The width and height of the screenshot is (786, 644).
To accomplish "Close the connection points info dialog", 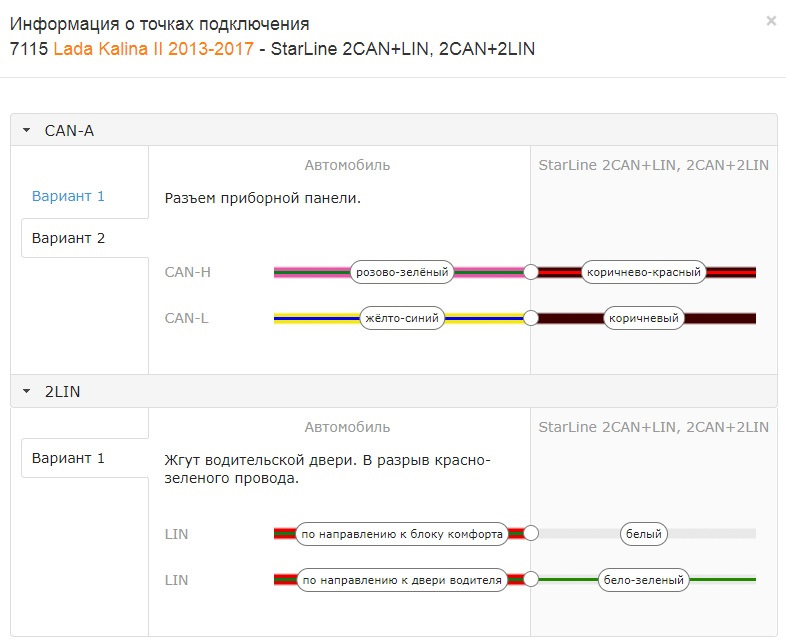I will tap(771, 20).
